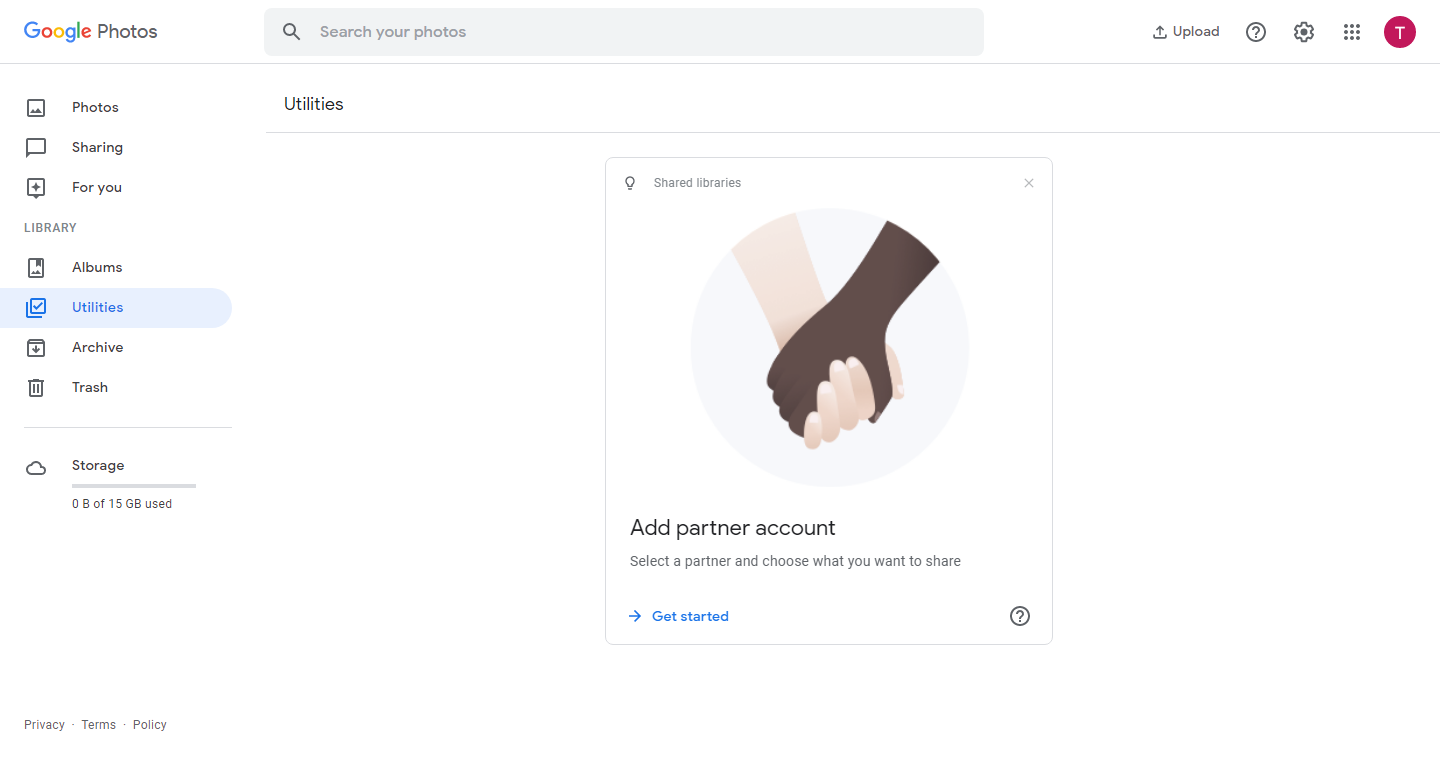Click the Sharing chat bubble icon
This screenshot has height=757, width=1440.
36,147
